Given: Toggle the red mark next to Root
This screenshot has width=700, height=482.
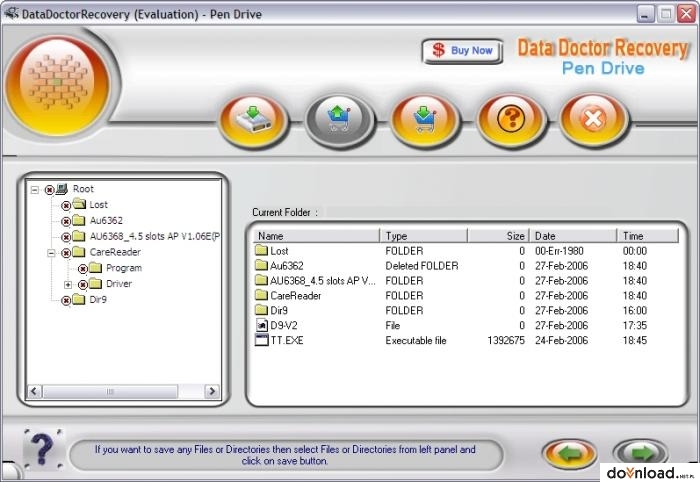Looking at the screenshot, I should (x=50, y=190).
